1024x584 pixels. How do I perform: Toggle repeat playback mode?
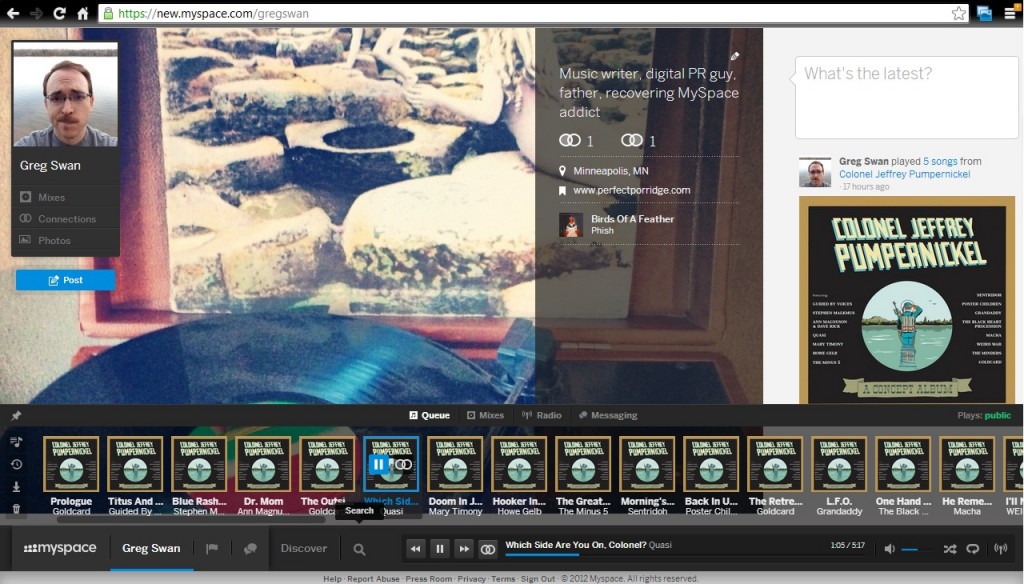[973, 549]
